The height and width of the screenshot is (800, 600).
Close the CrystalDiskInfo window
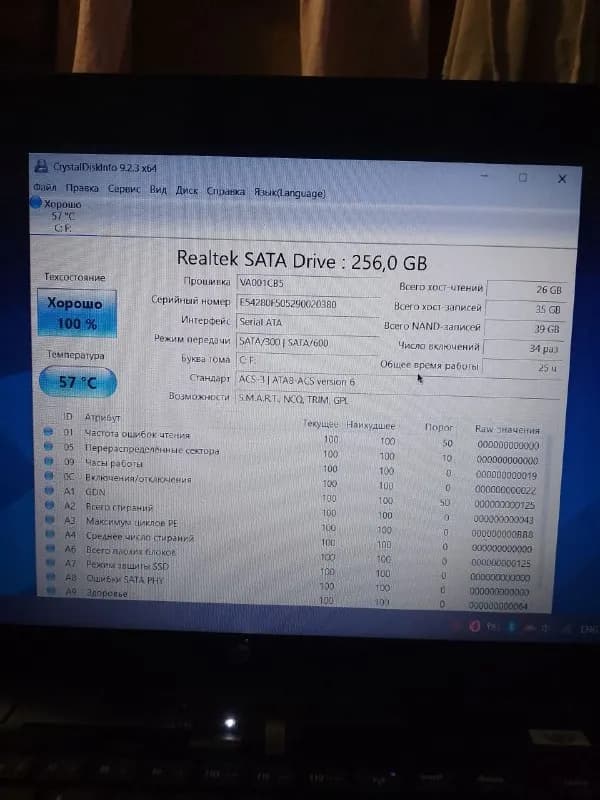pos(562,179)
